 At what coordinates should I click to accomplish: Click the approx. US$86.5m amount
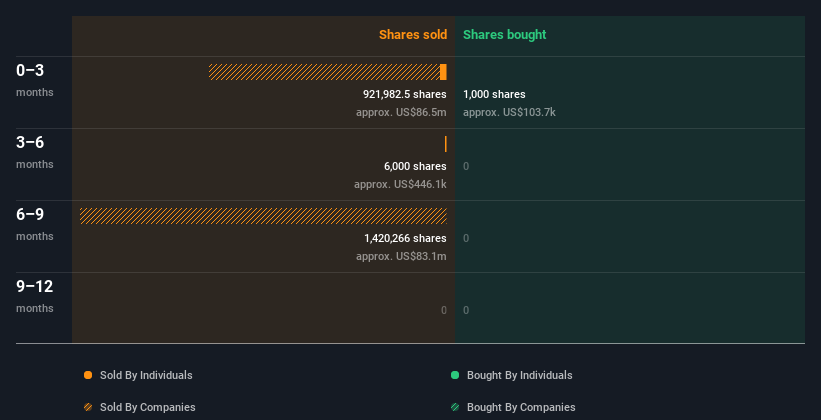click(x=401, y=112)
